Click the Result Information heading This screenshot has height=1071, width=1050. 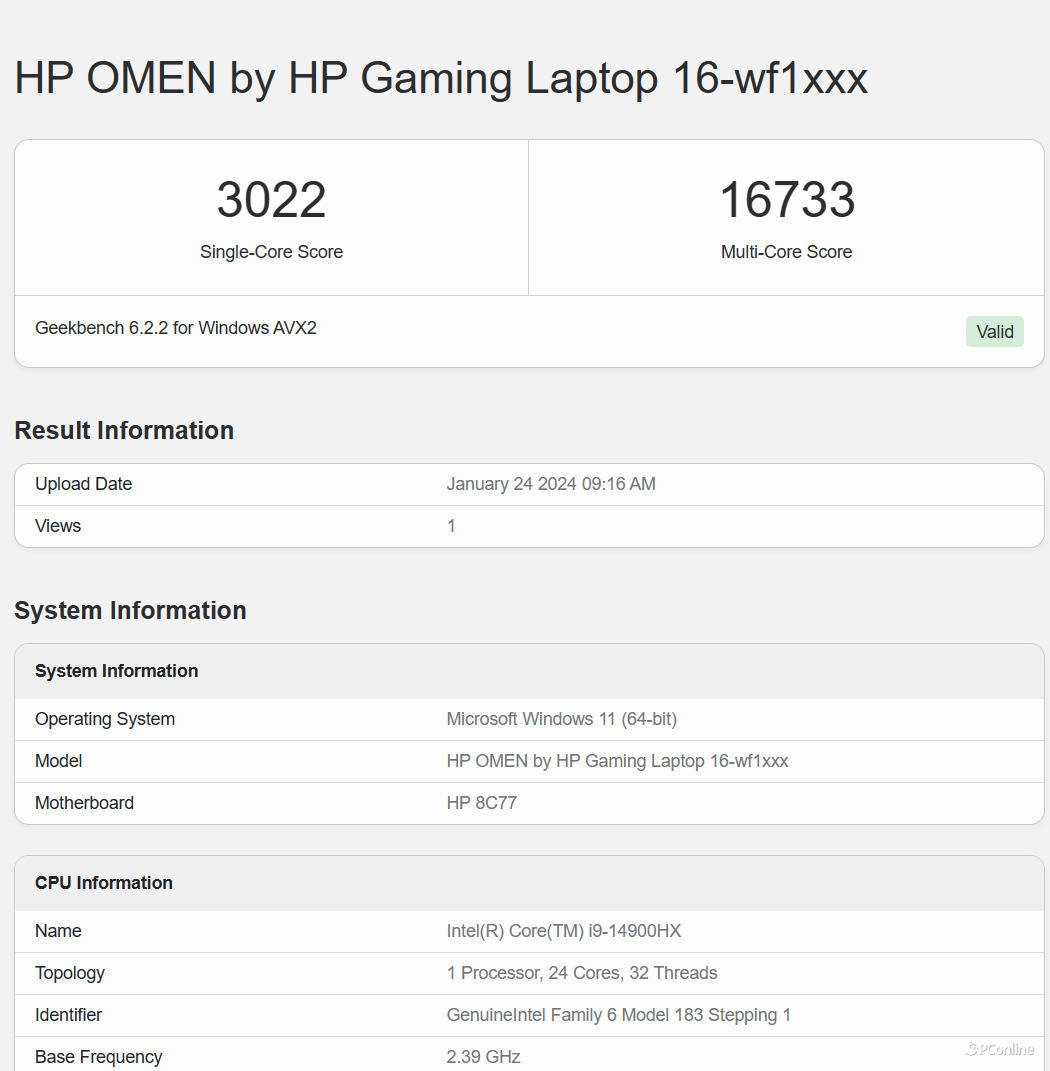124,430
